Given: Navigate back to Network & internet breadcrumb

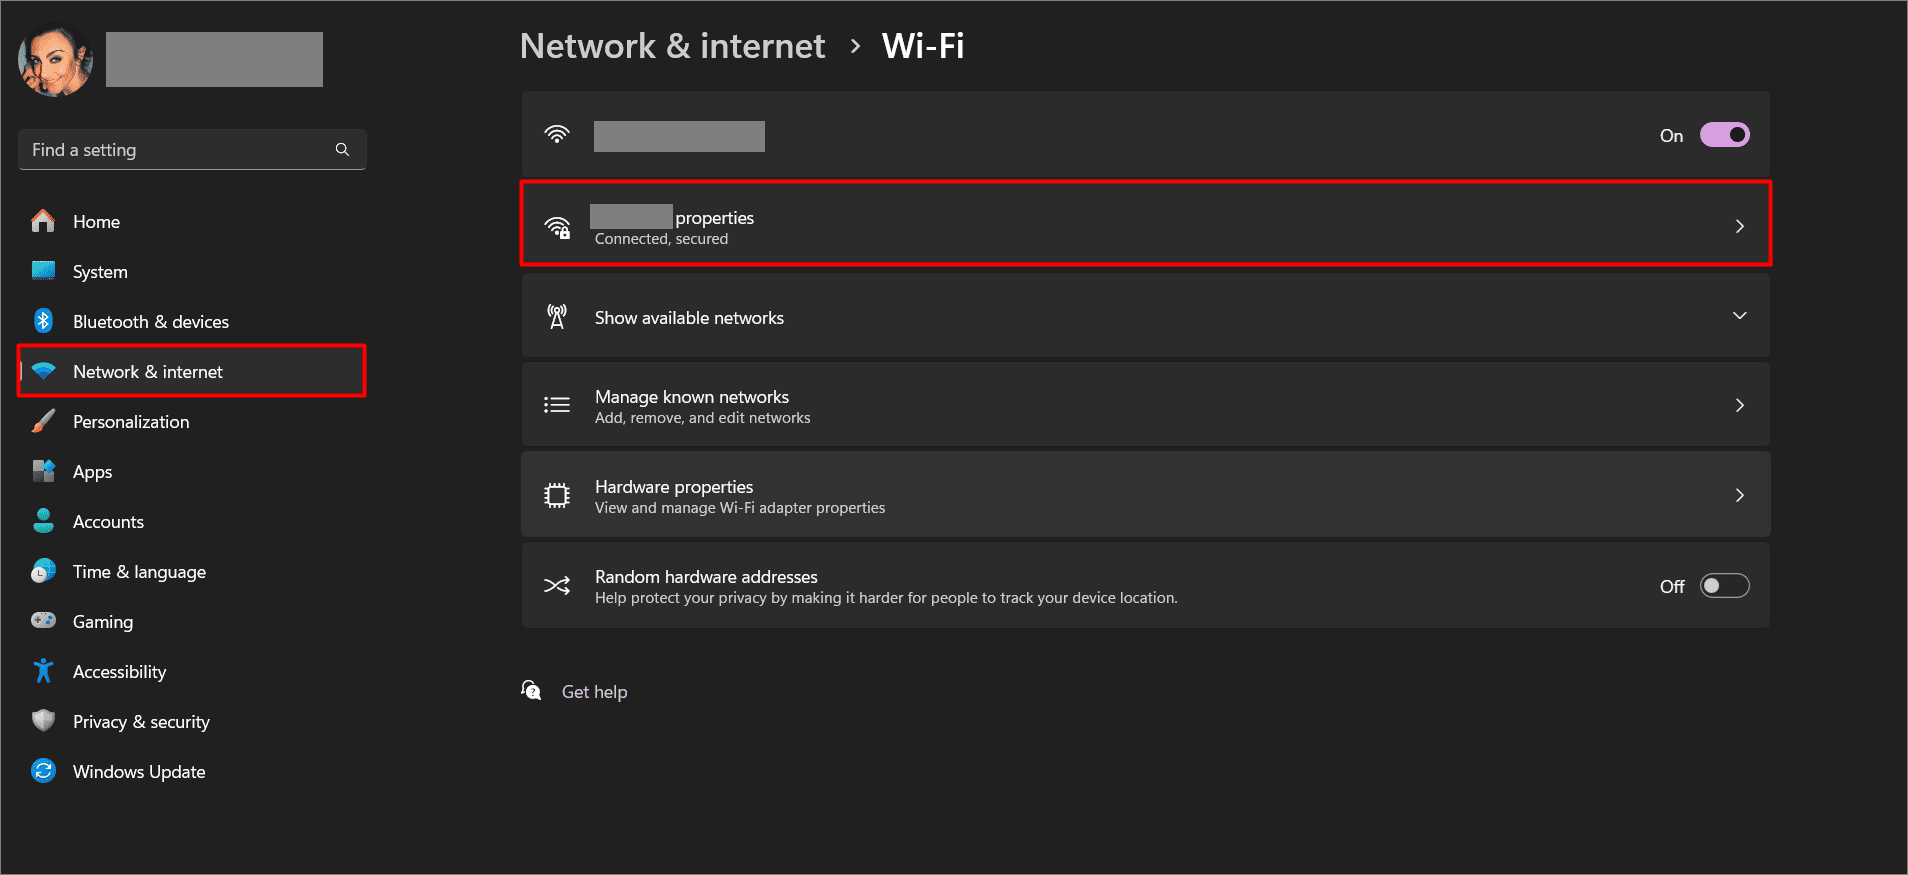Looking at the screenshot, I should click(672, 45).
